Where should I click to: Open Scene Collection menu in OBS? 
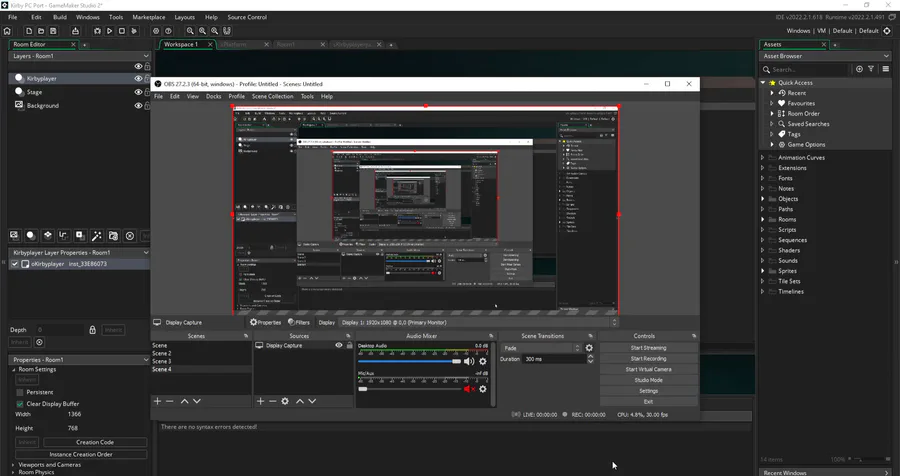click(x=273, y=96)
